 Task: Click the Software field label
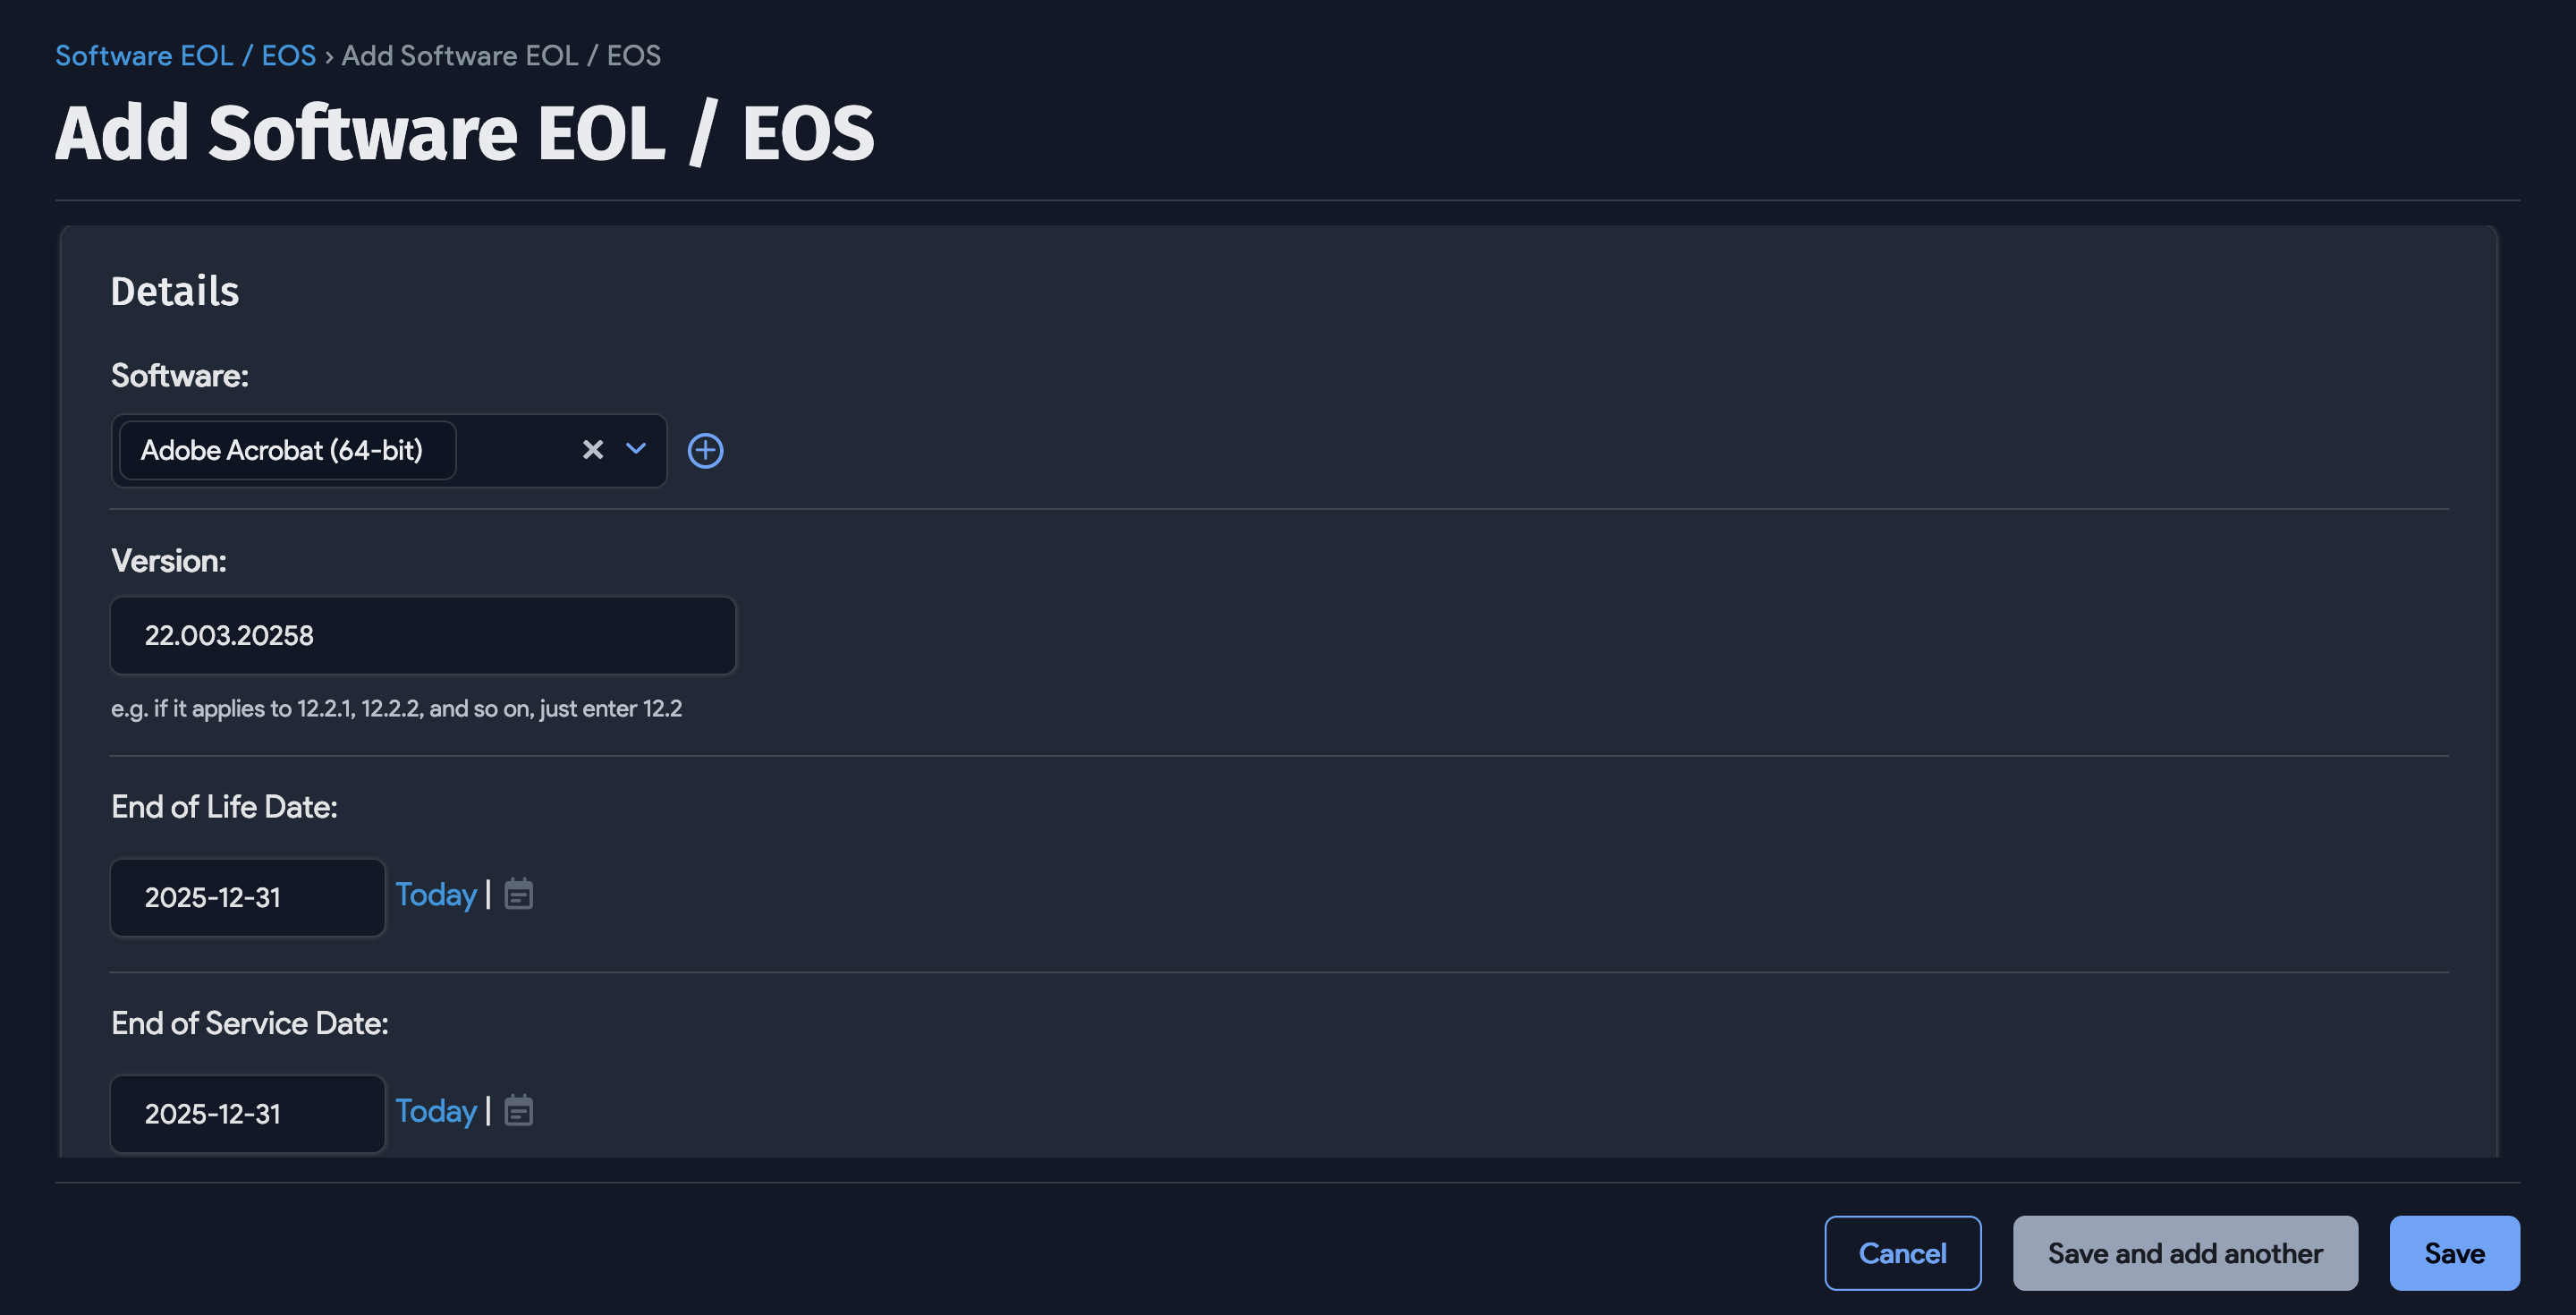(179, 375)
